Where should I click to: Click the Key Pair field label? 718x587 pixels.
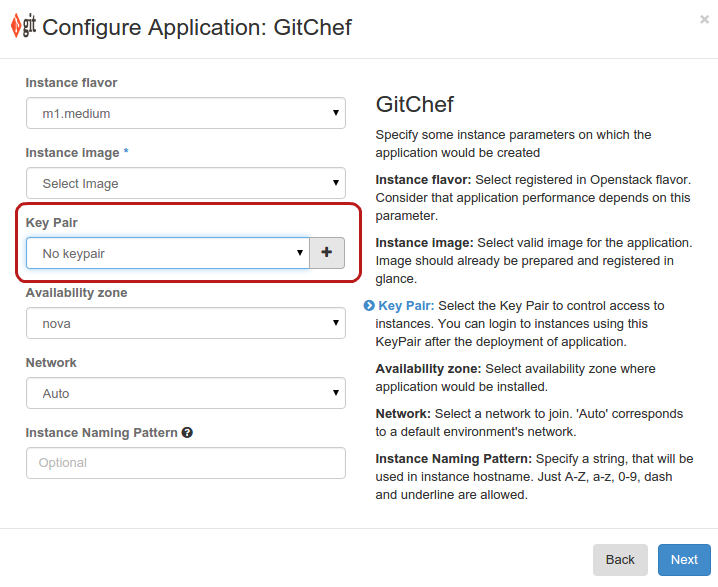click(51, 223)
